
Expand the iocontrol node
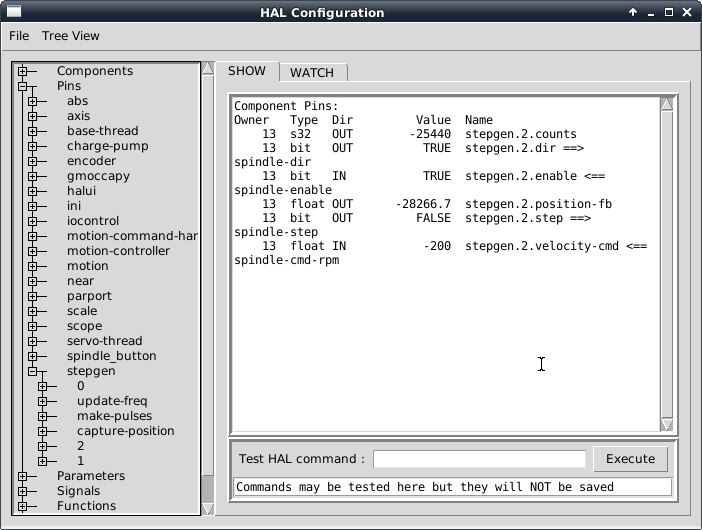tap(32, 221)
